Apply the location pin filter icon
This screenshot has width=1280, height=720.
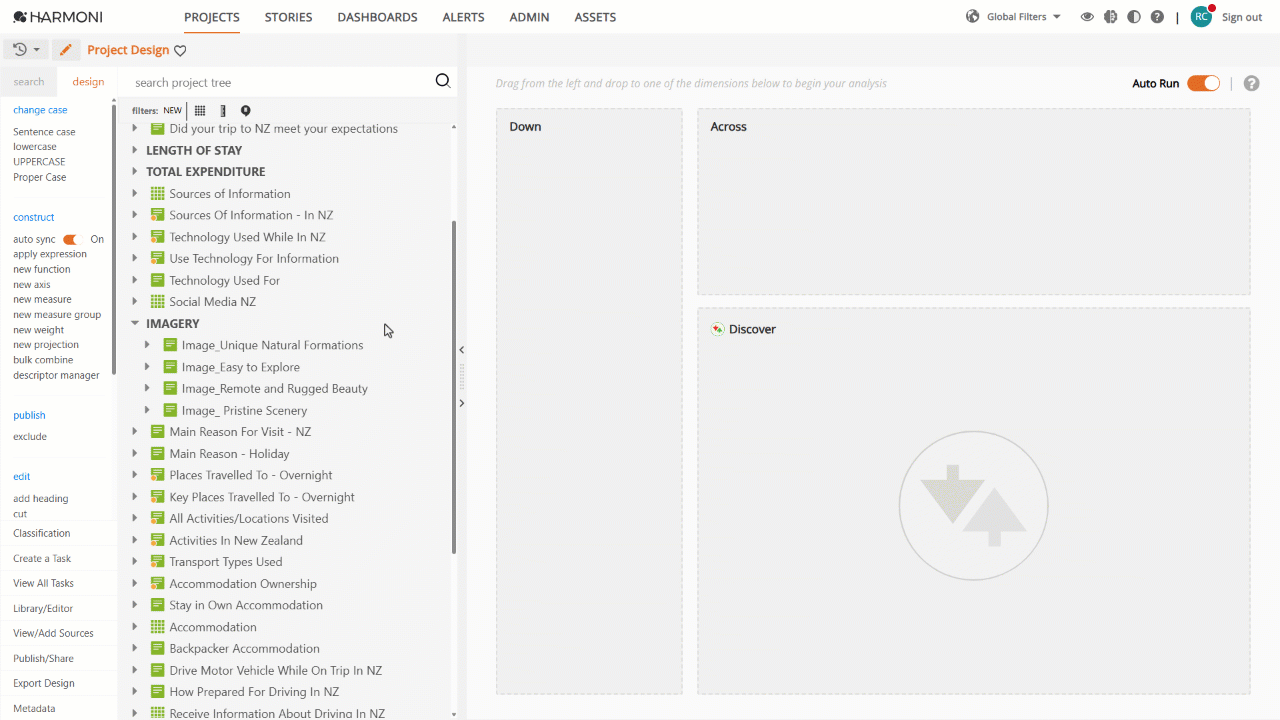point(246,111)
